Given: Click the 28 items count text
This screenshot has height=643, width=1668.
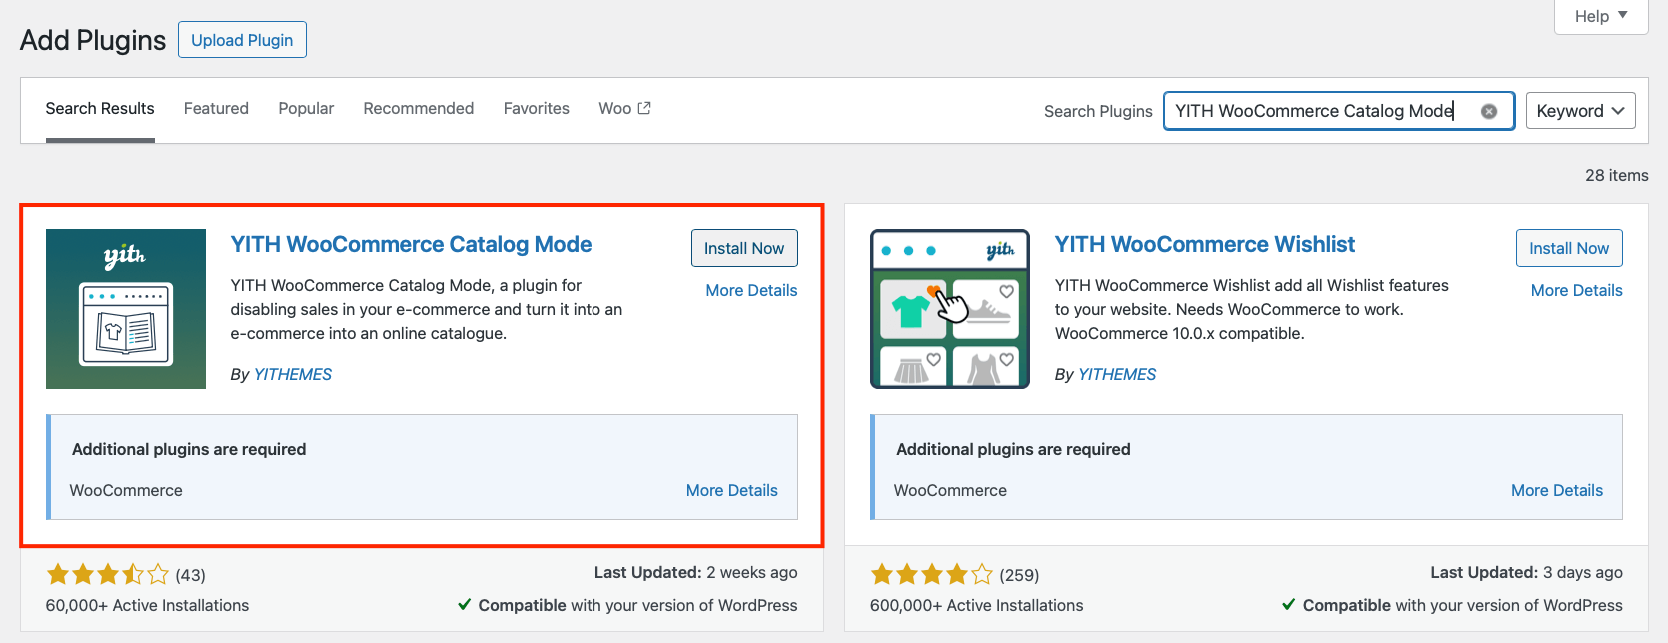Looking at the screenshot, I should (x=1617, y=175).
